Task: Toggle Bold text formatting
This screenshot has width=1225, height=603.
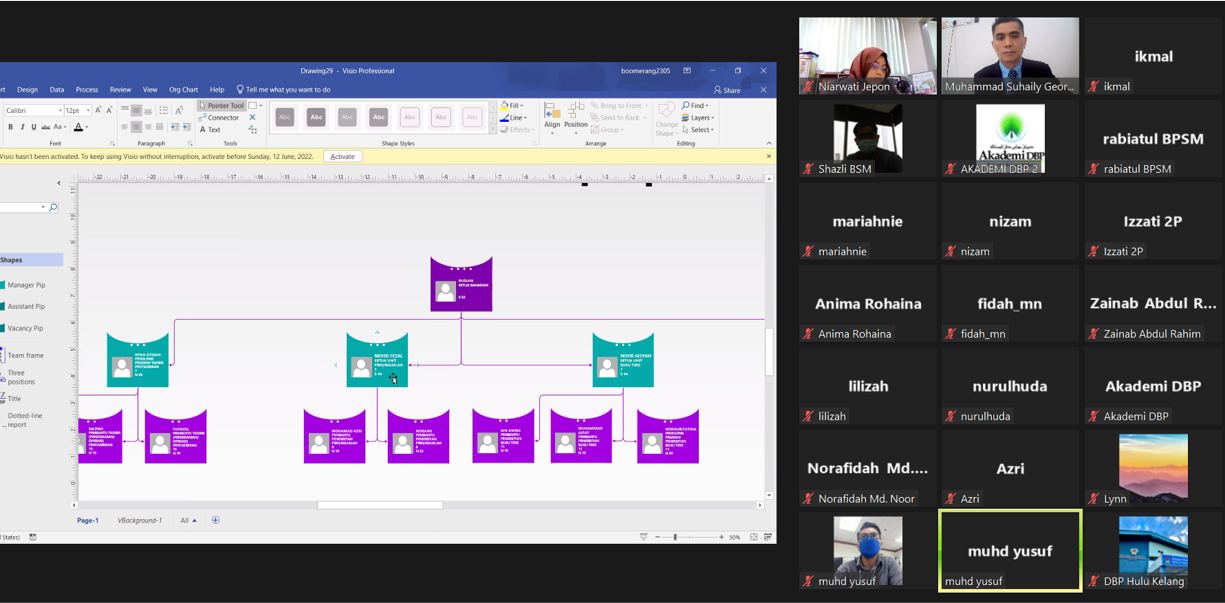Action: coord(11,128)
